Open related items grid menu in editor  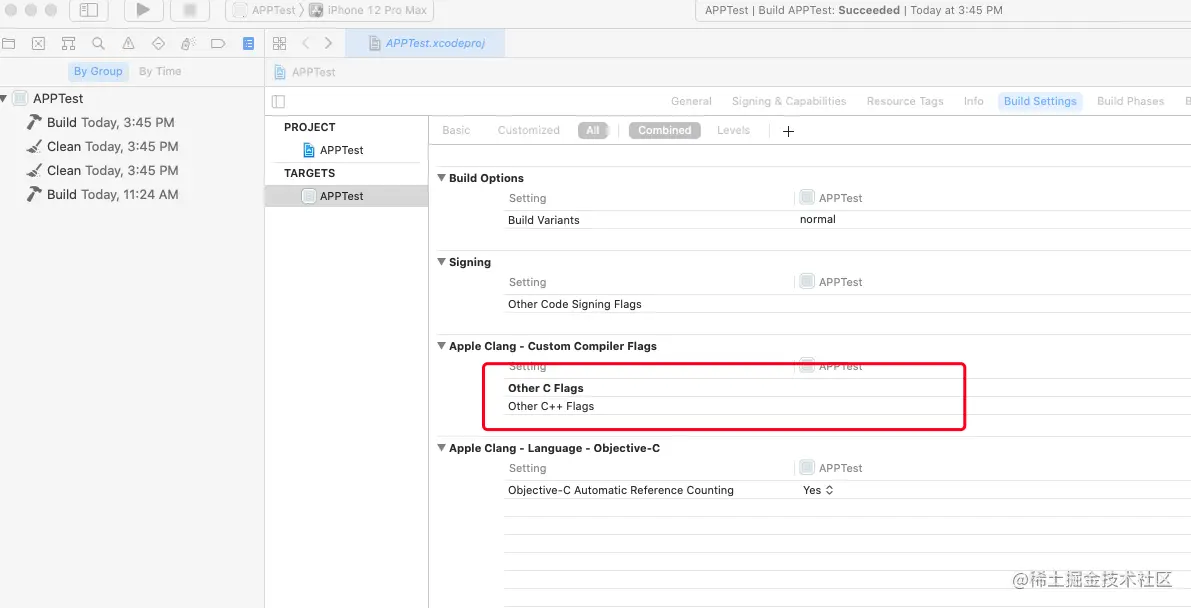click(280, 43)
